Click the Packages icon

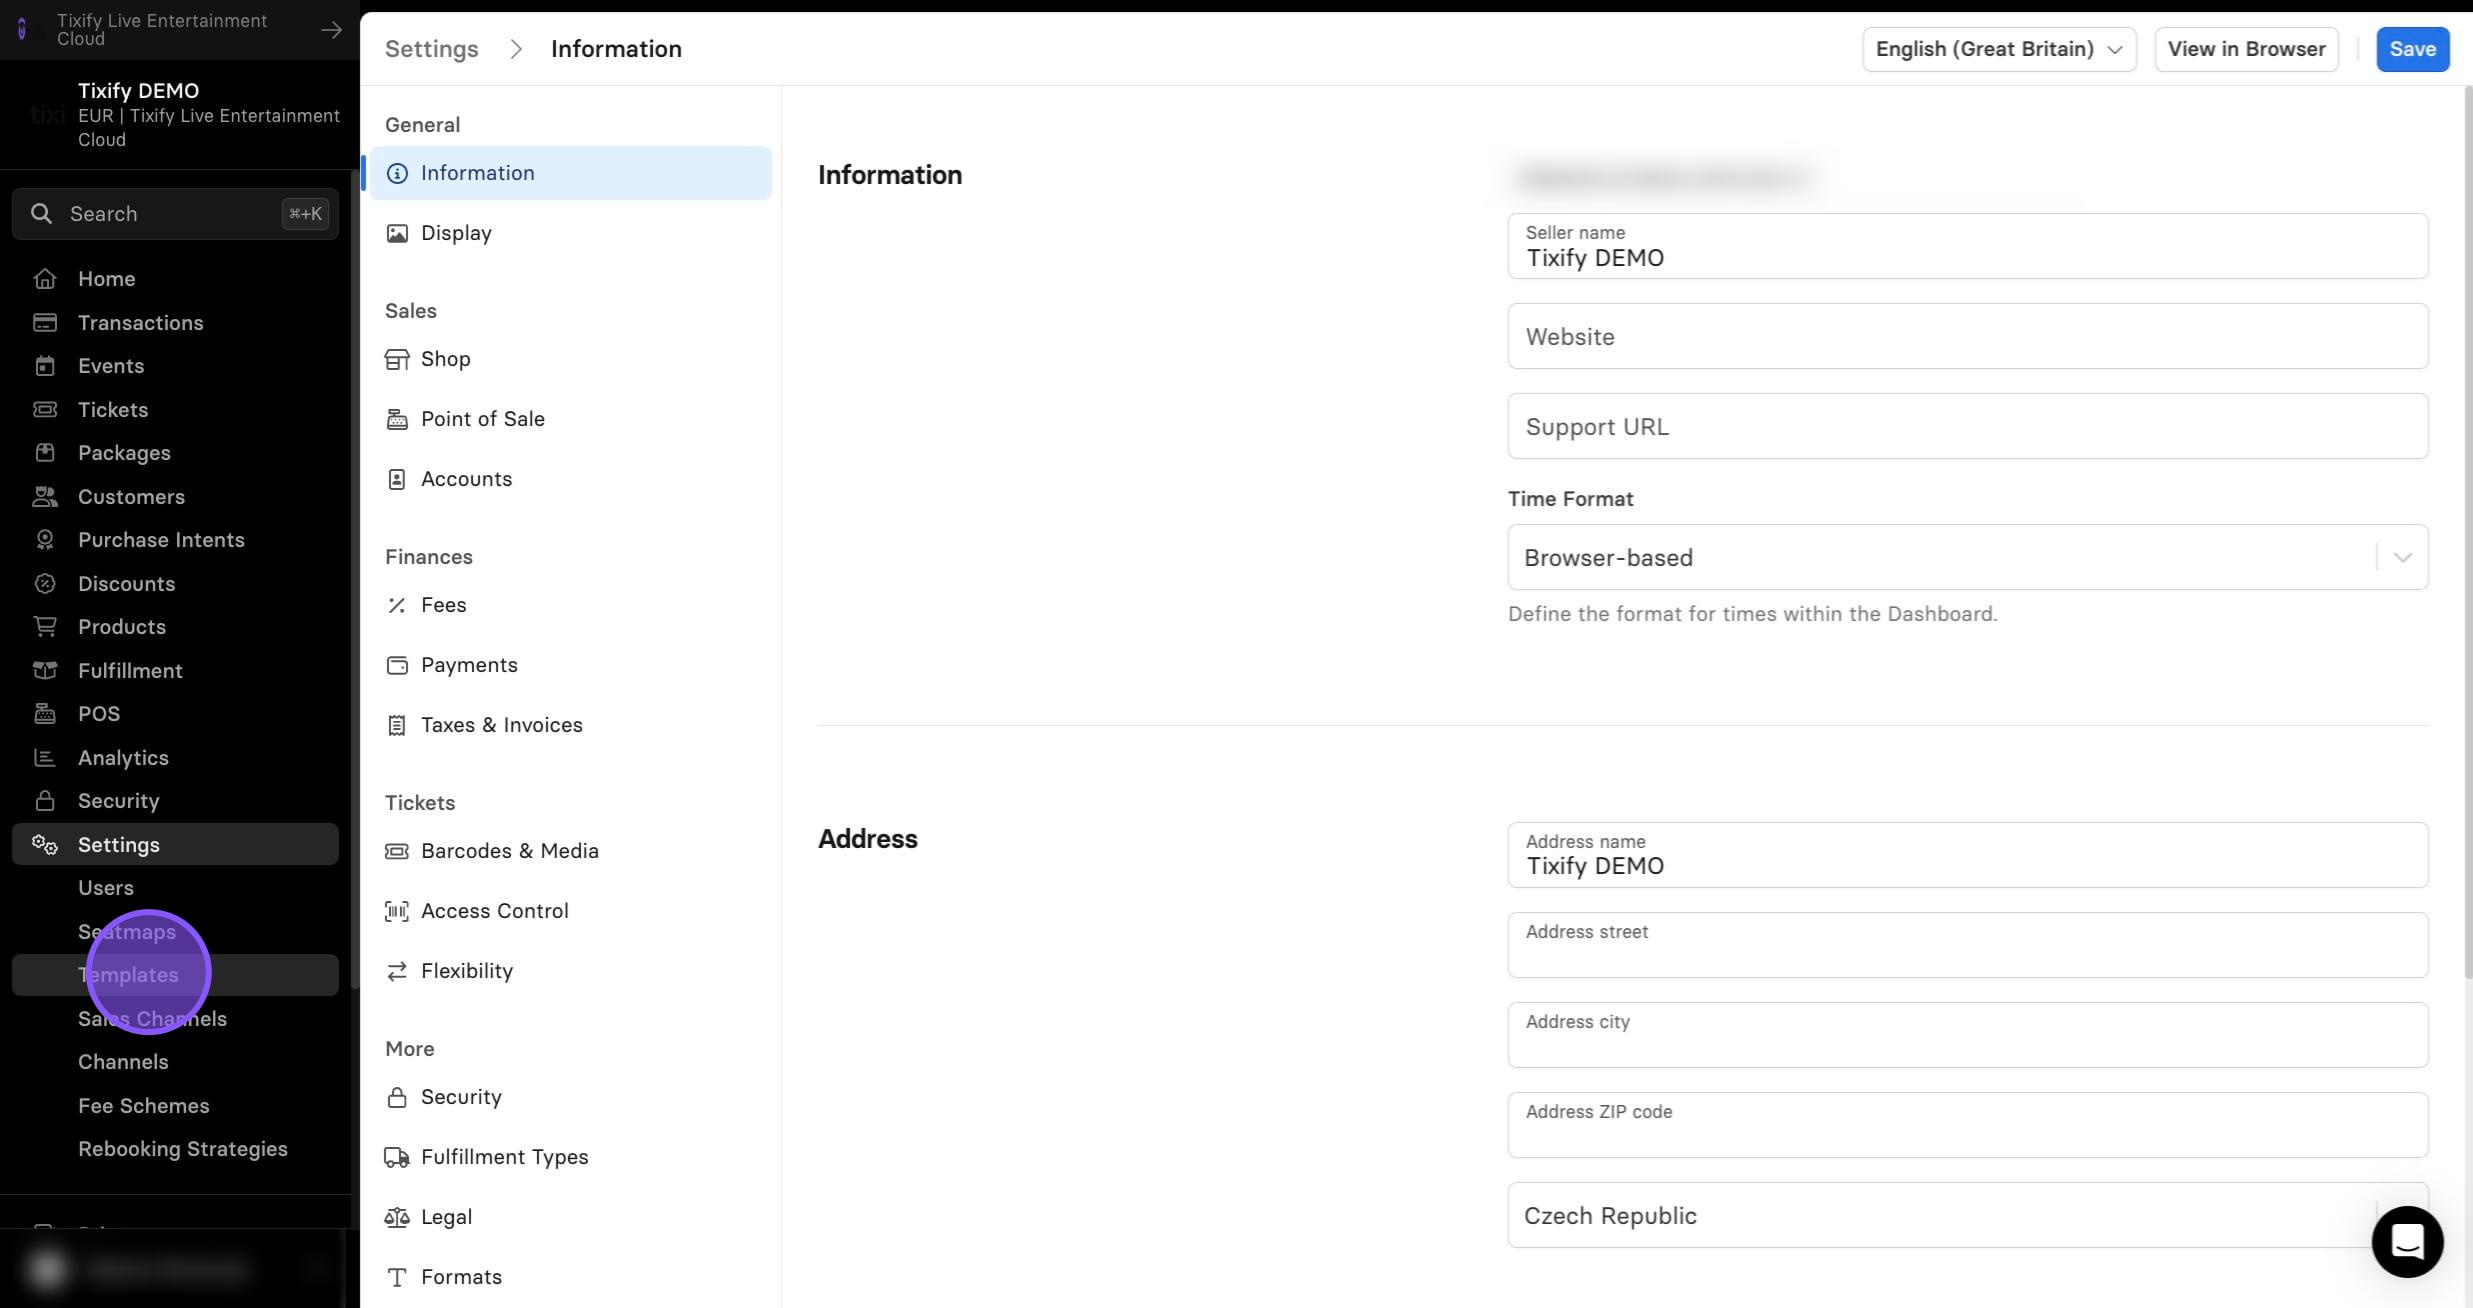point(44,453)
